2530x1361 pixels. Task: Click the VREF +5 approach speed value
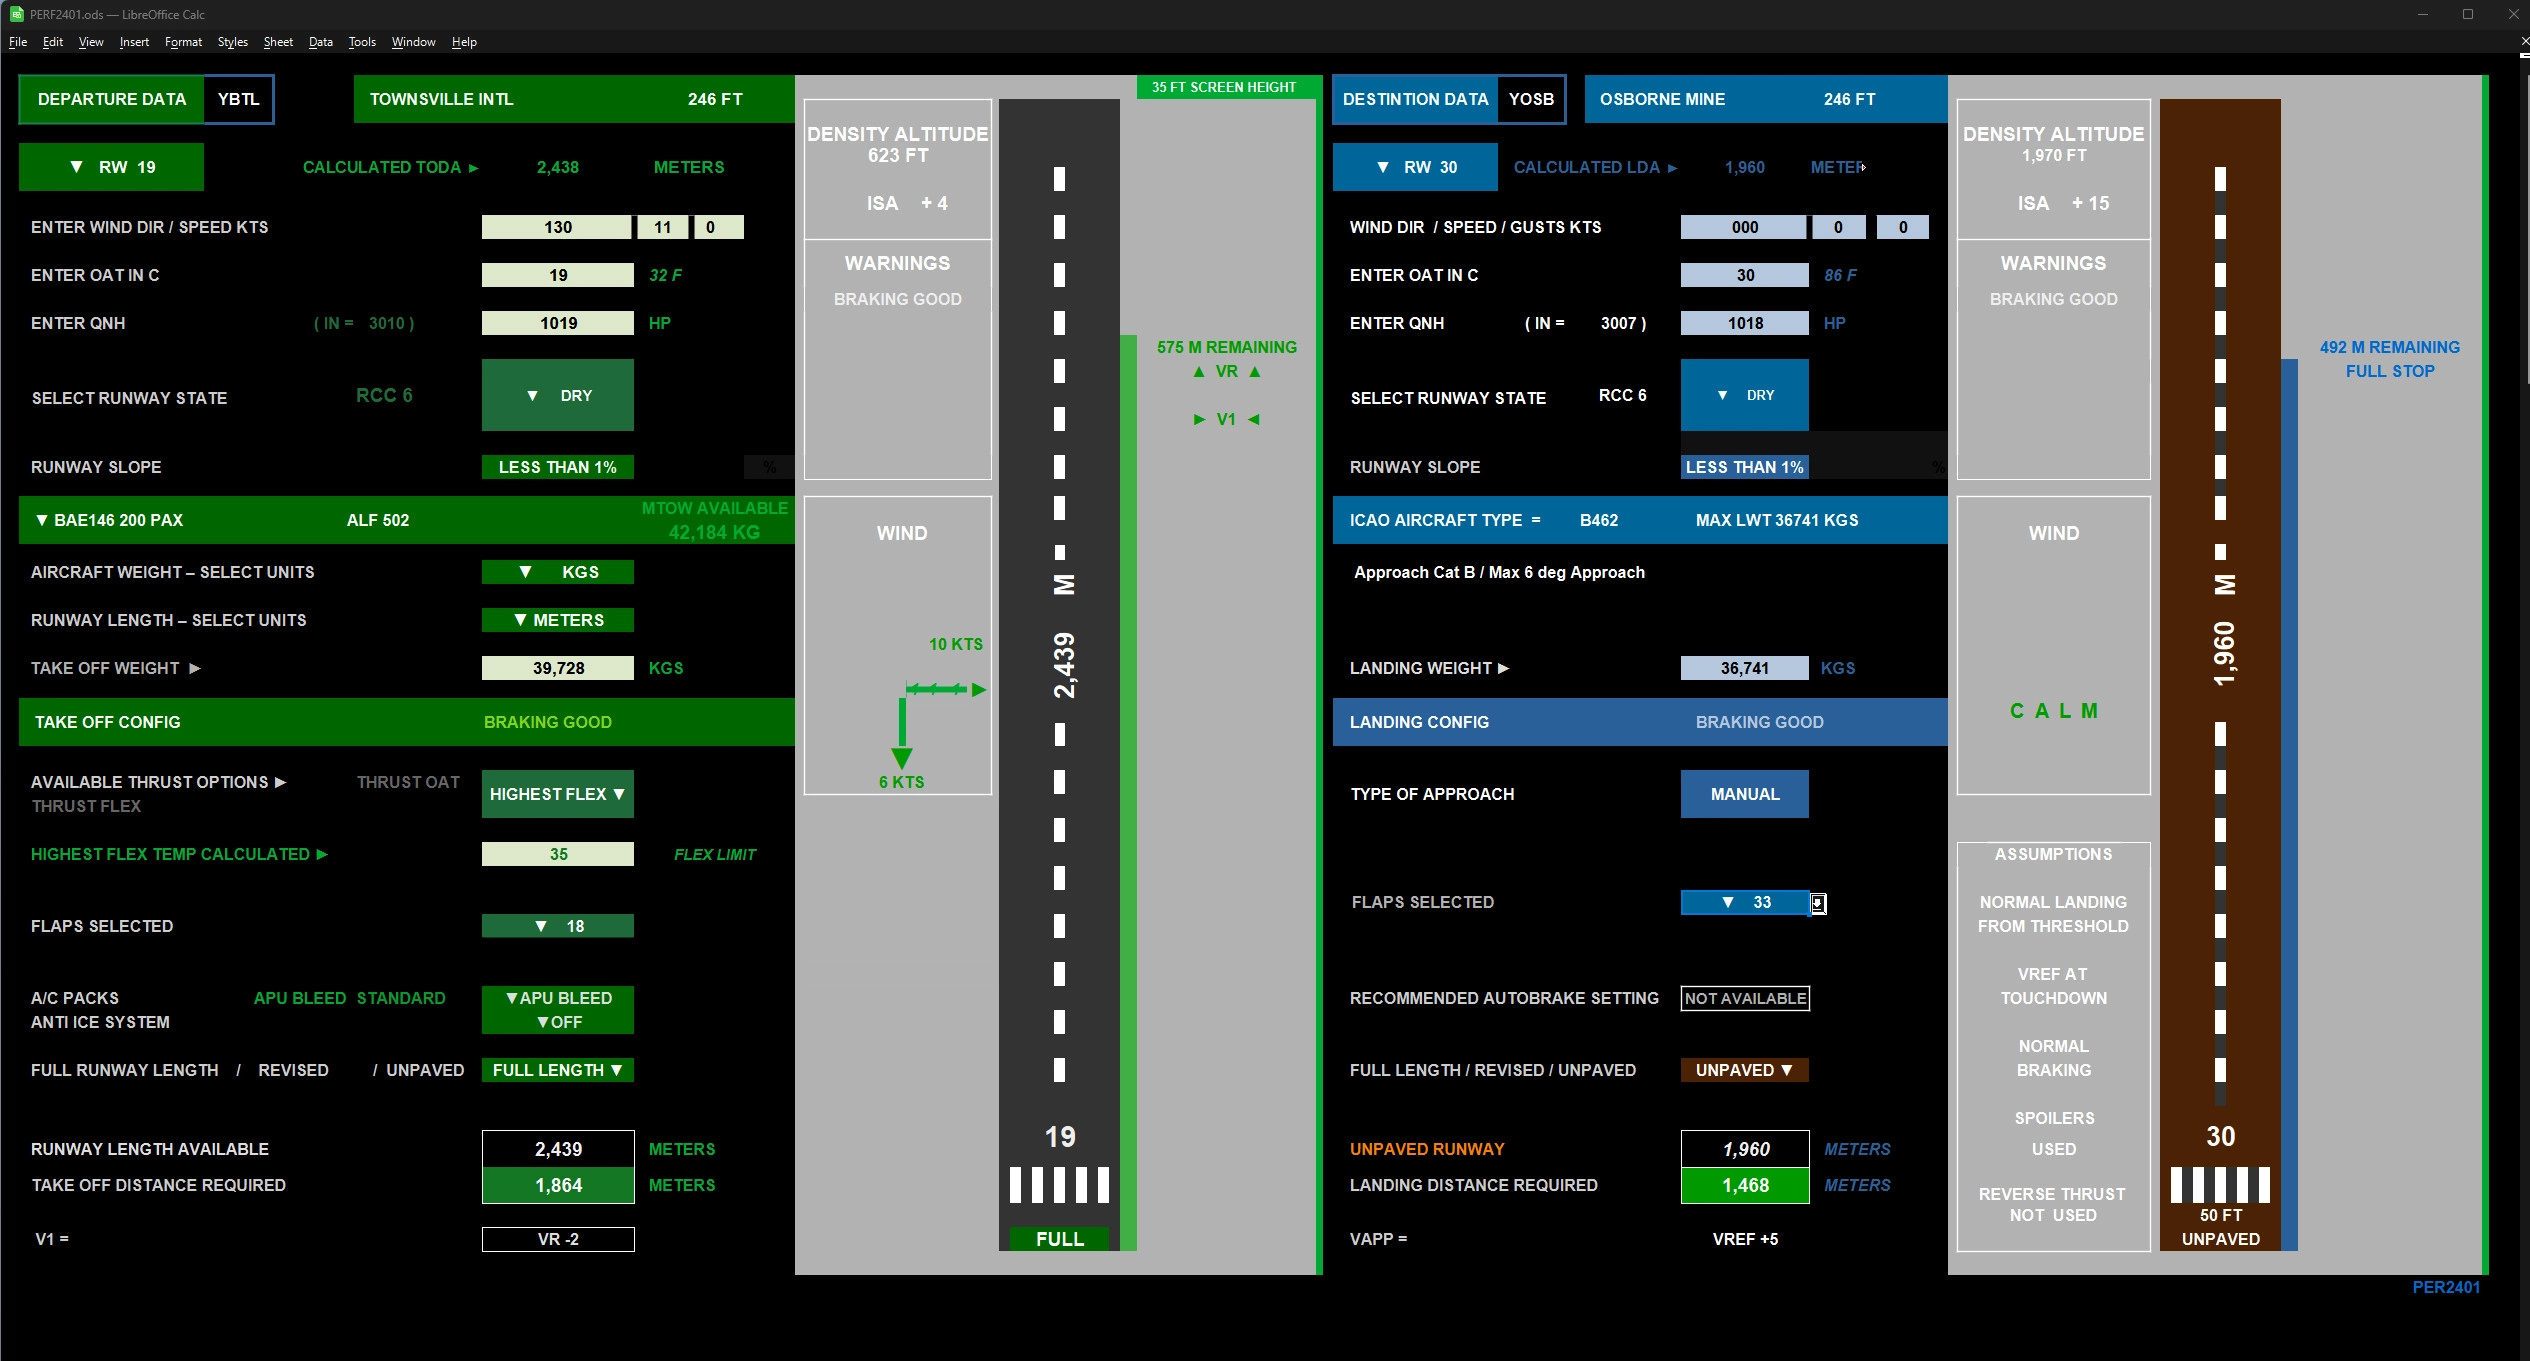coord(1745,1239)
